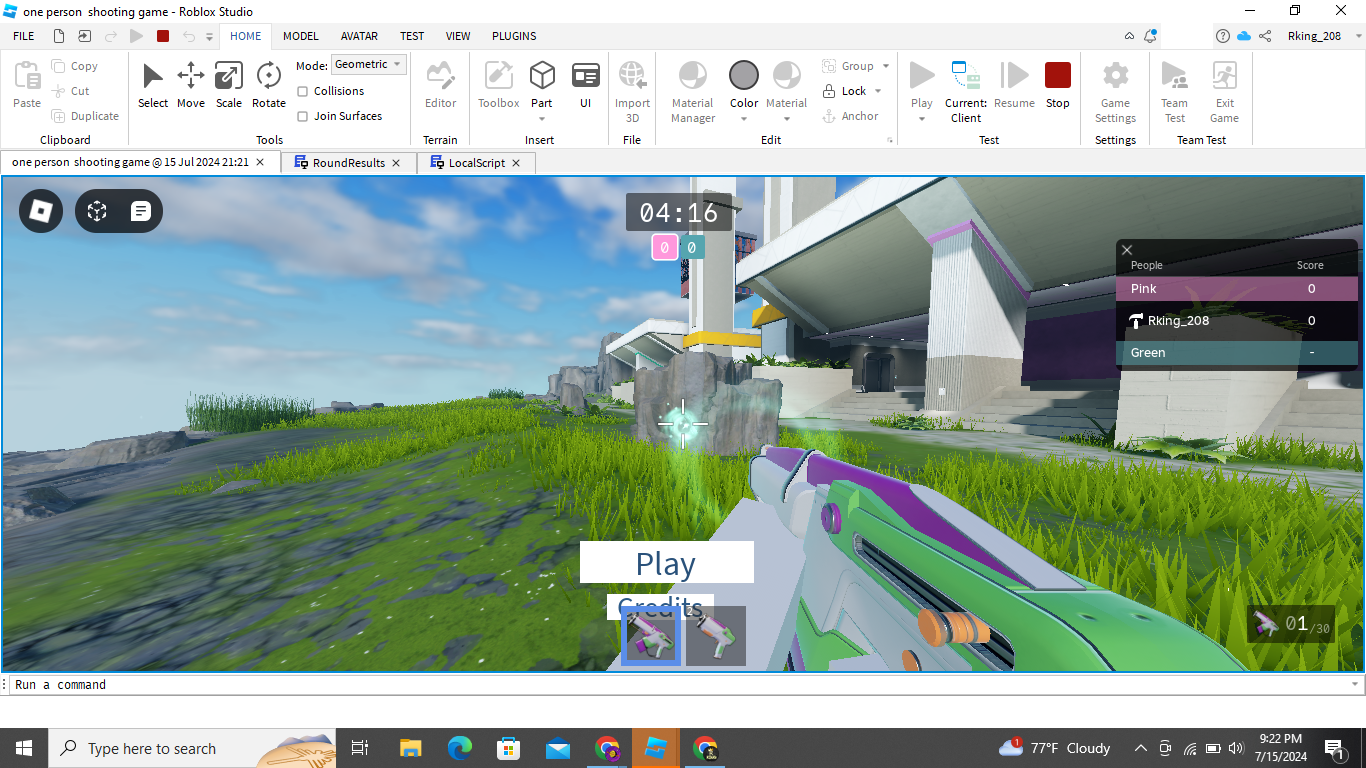Enable Join Surfaces

(x=303, y=116)
